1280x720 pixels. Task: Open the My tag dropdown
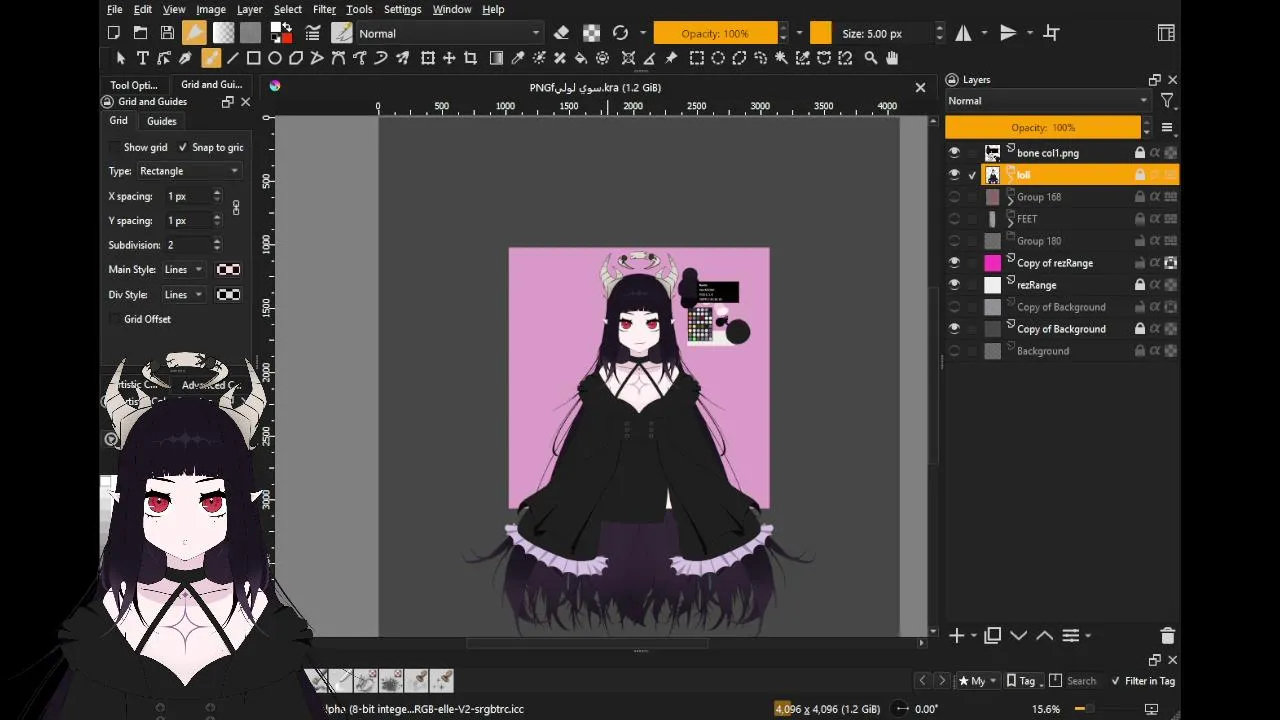point(979,681)
